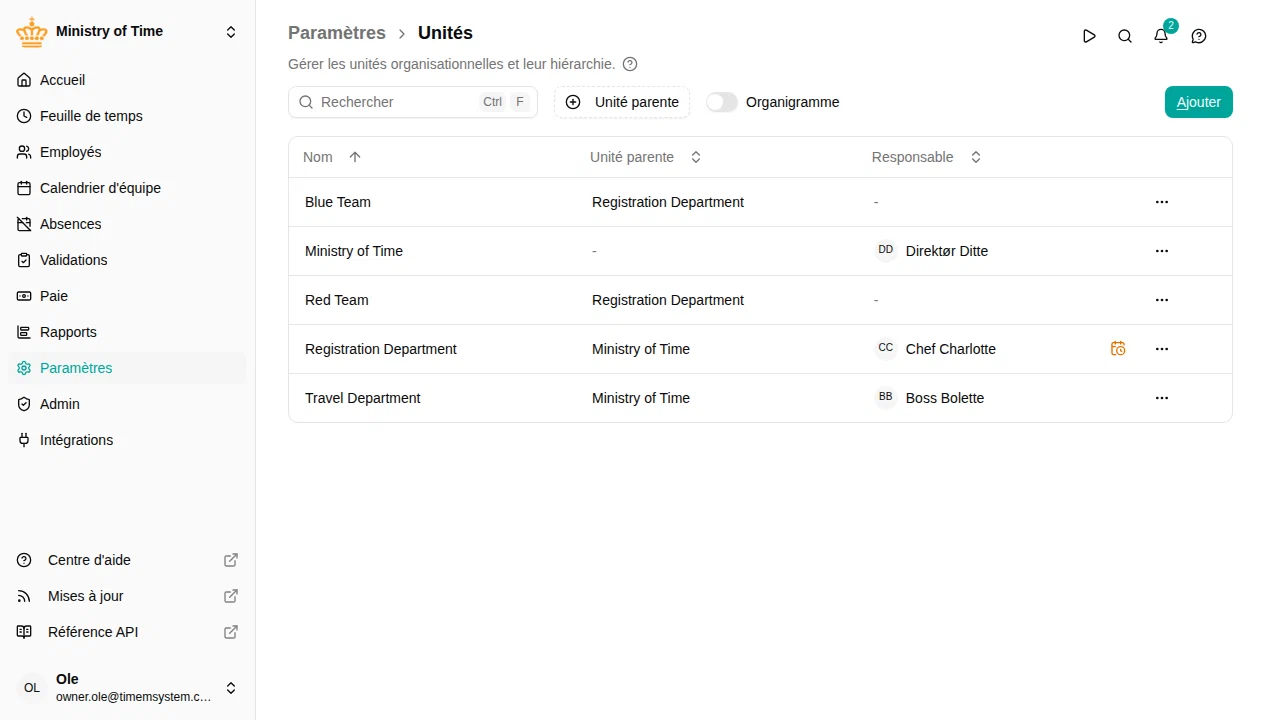Click the BB avatar for Boss Bolette

pyautogui.click(x=886, y=397)
